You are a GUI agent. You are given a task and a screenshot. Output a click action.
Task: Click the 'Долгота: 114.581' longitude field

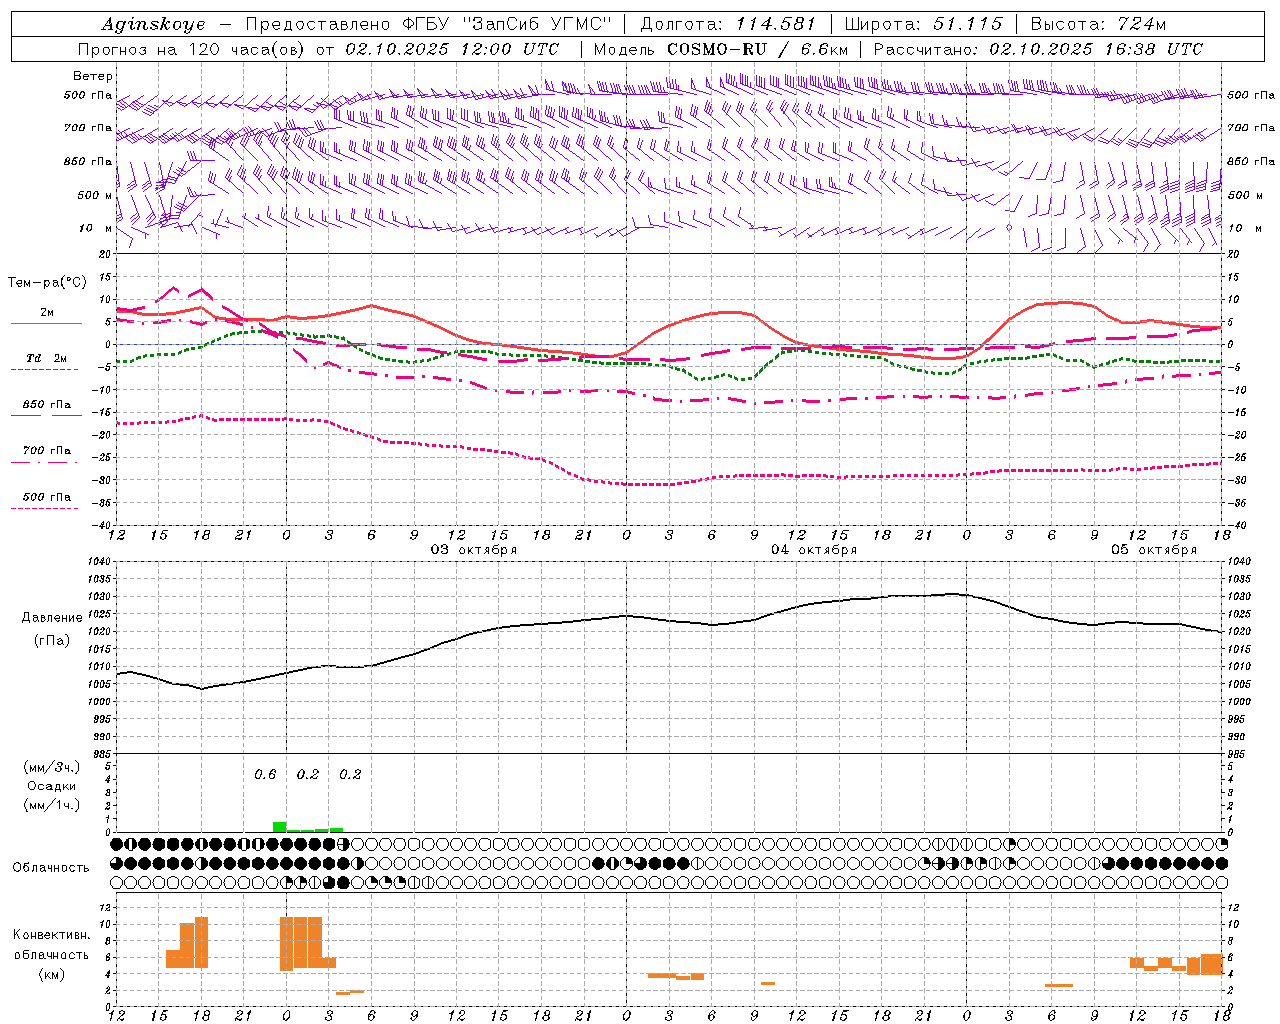tap(728, 24)
